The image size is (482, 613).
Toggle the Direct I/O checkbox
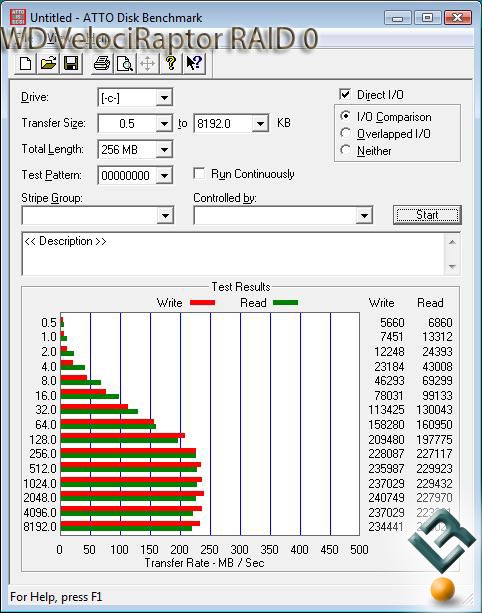coord(345,94)
